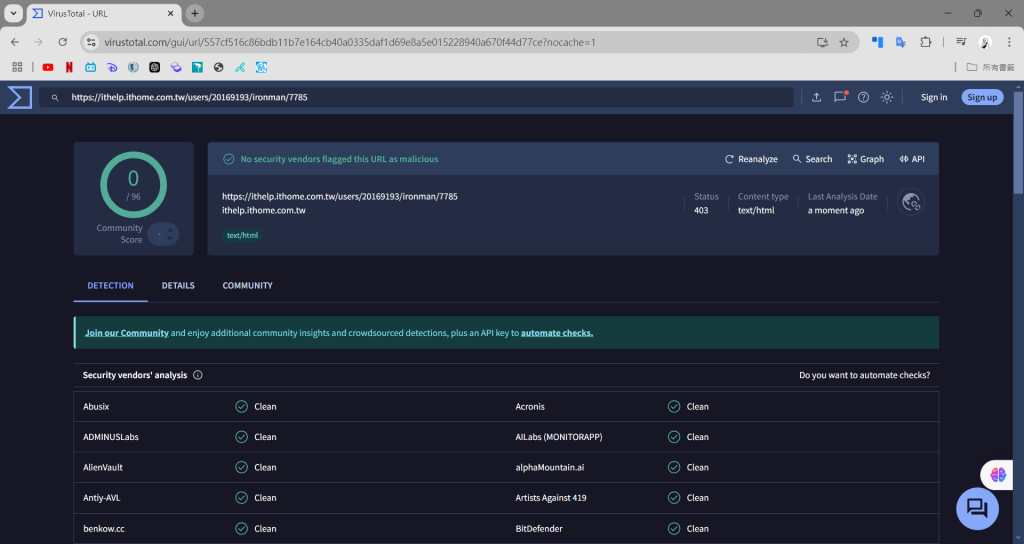Bookmark this page with the star icon
Image resolution: width=1024 pixels, height=544 pixels.
click(x=844, y=42)
